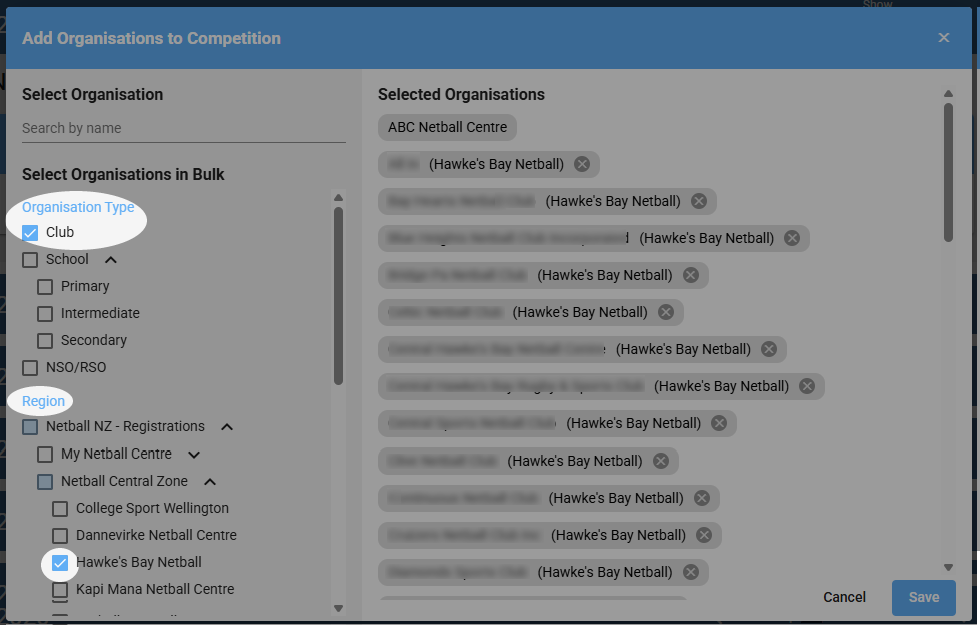The height and width of the screenshot is (625, 980).
Task: Close the Add Organisations dialog
Action: pos(944,38)
